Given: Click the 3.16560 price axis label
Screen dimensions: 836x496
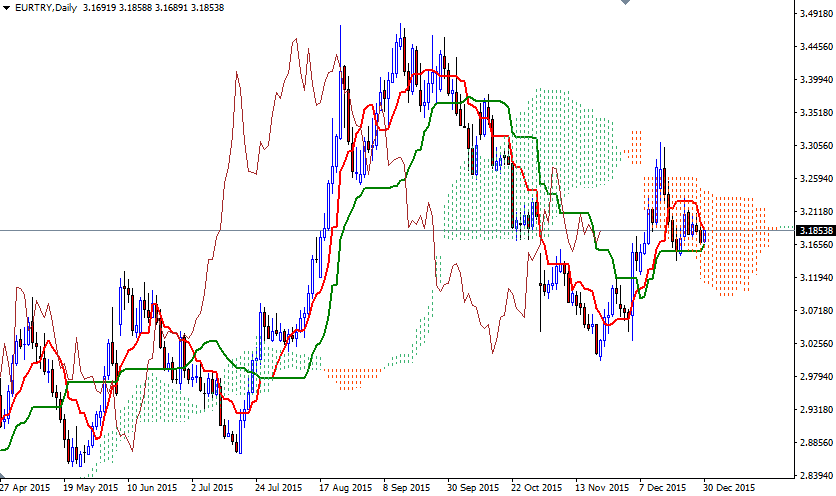Looking at the screenshot, I should click(816, 245).
